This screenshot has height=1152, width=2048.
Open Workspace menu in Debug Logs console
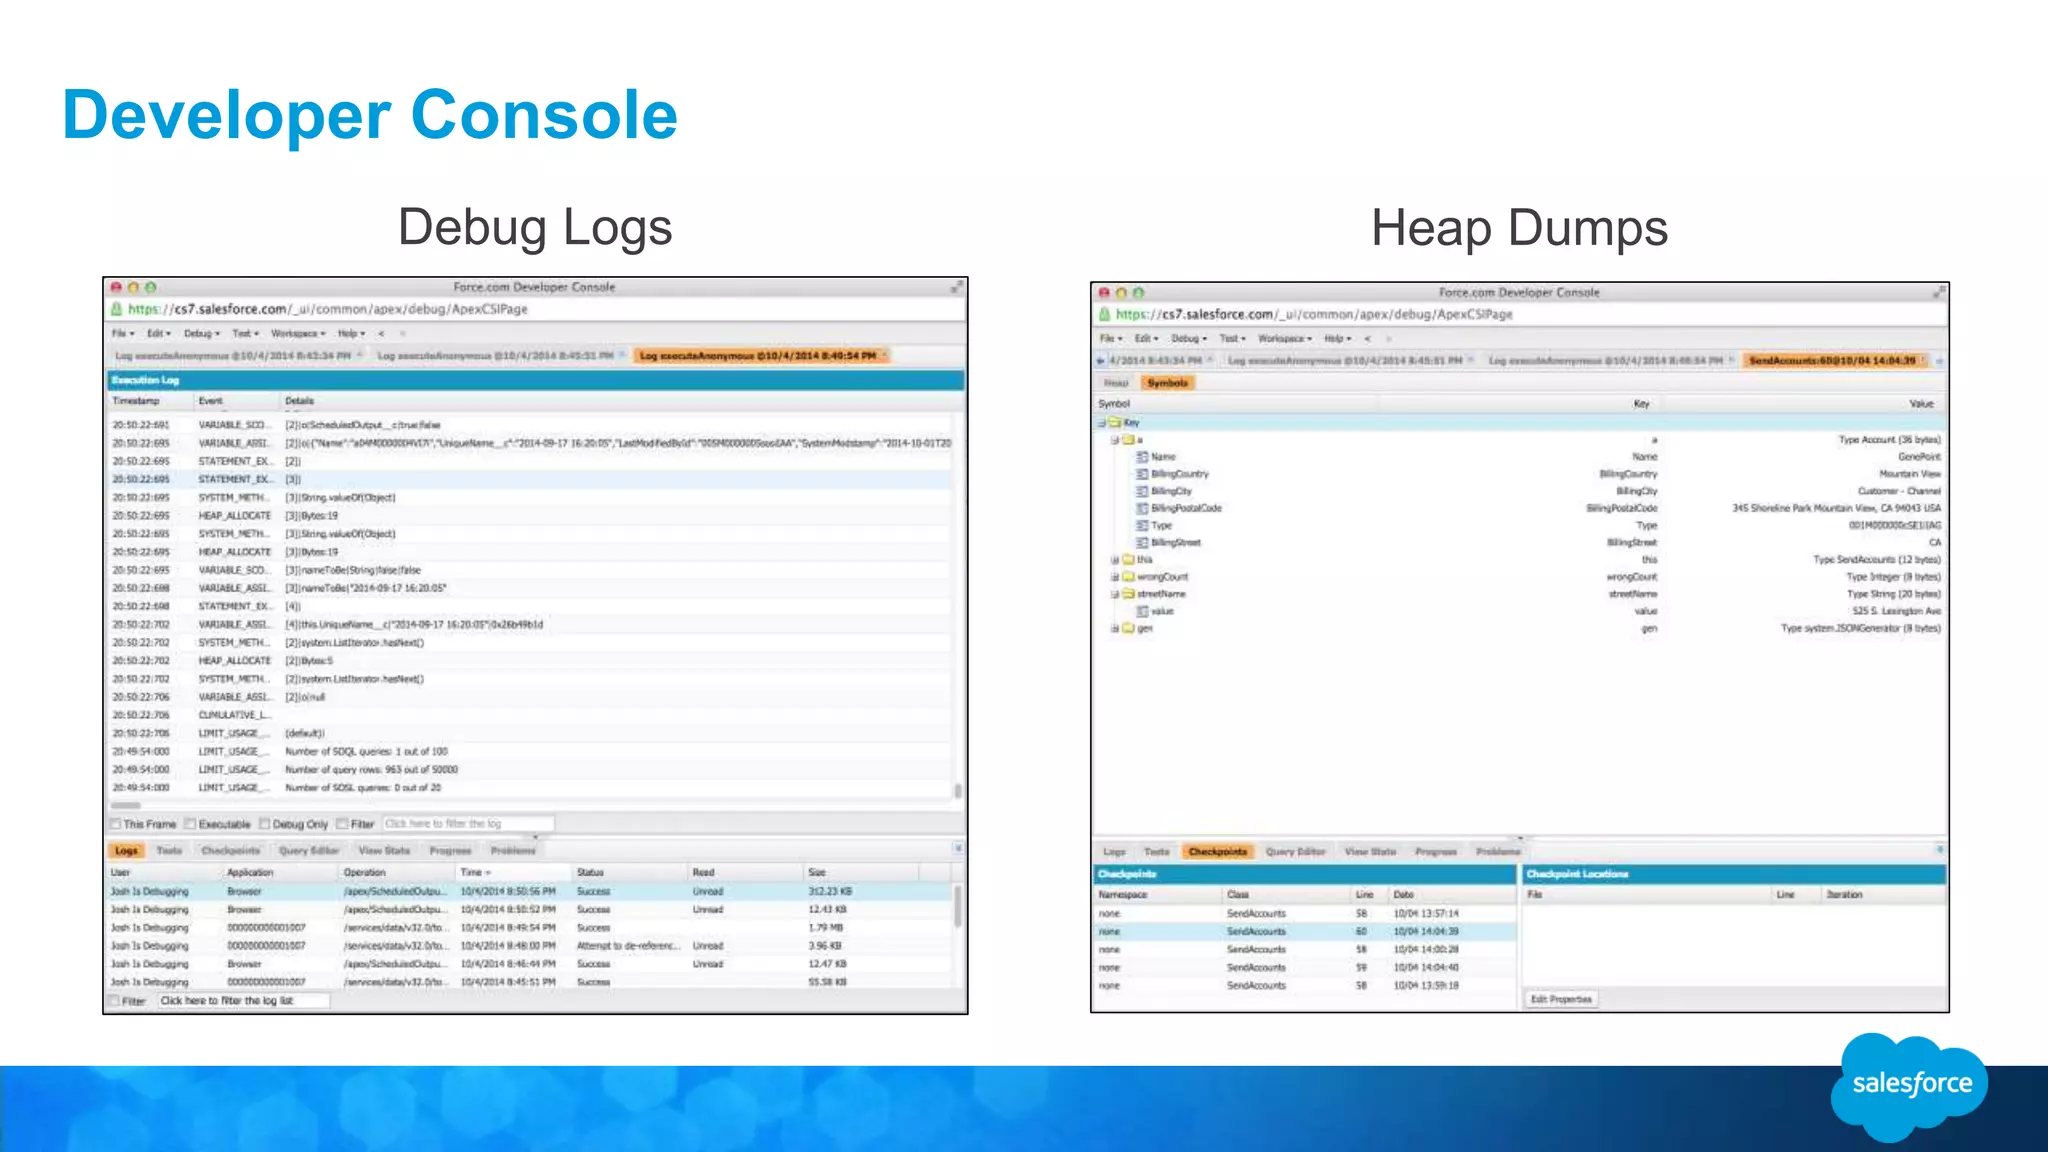pyautogui.click(x=298, y=333)
